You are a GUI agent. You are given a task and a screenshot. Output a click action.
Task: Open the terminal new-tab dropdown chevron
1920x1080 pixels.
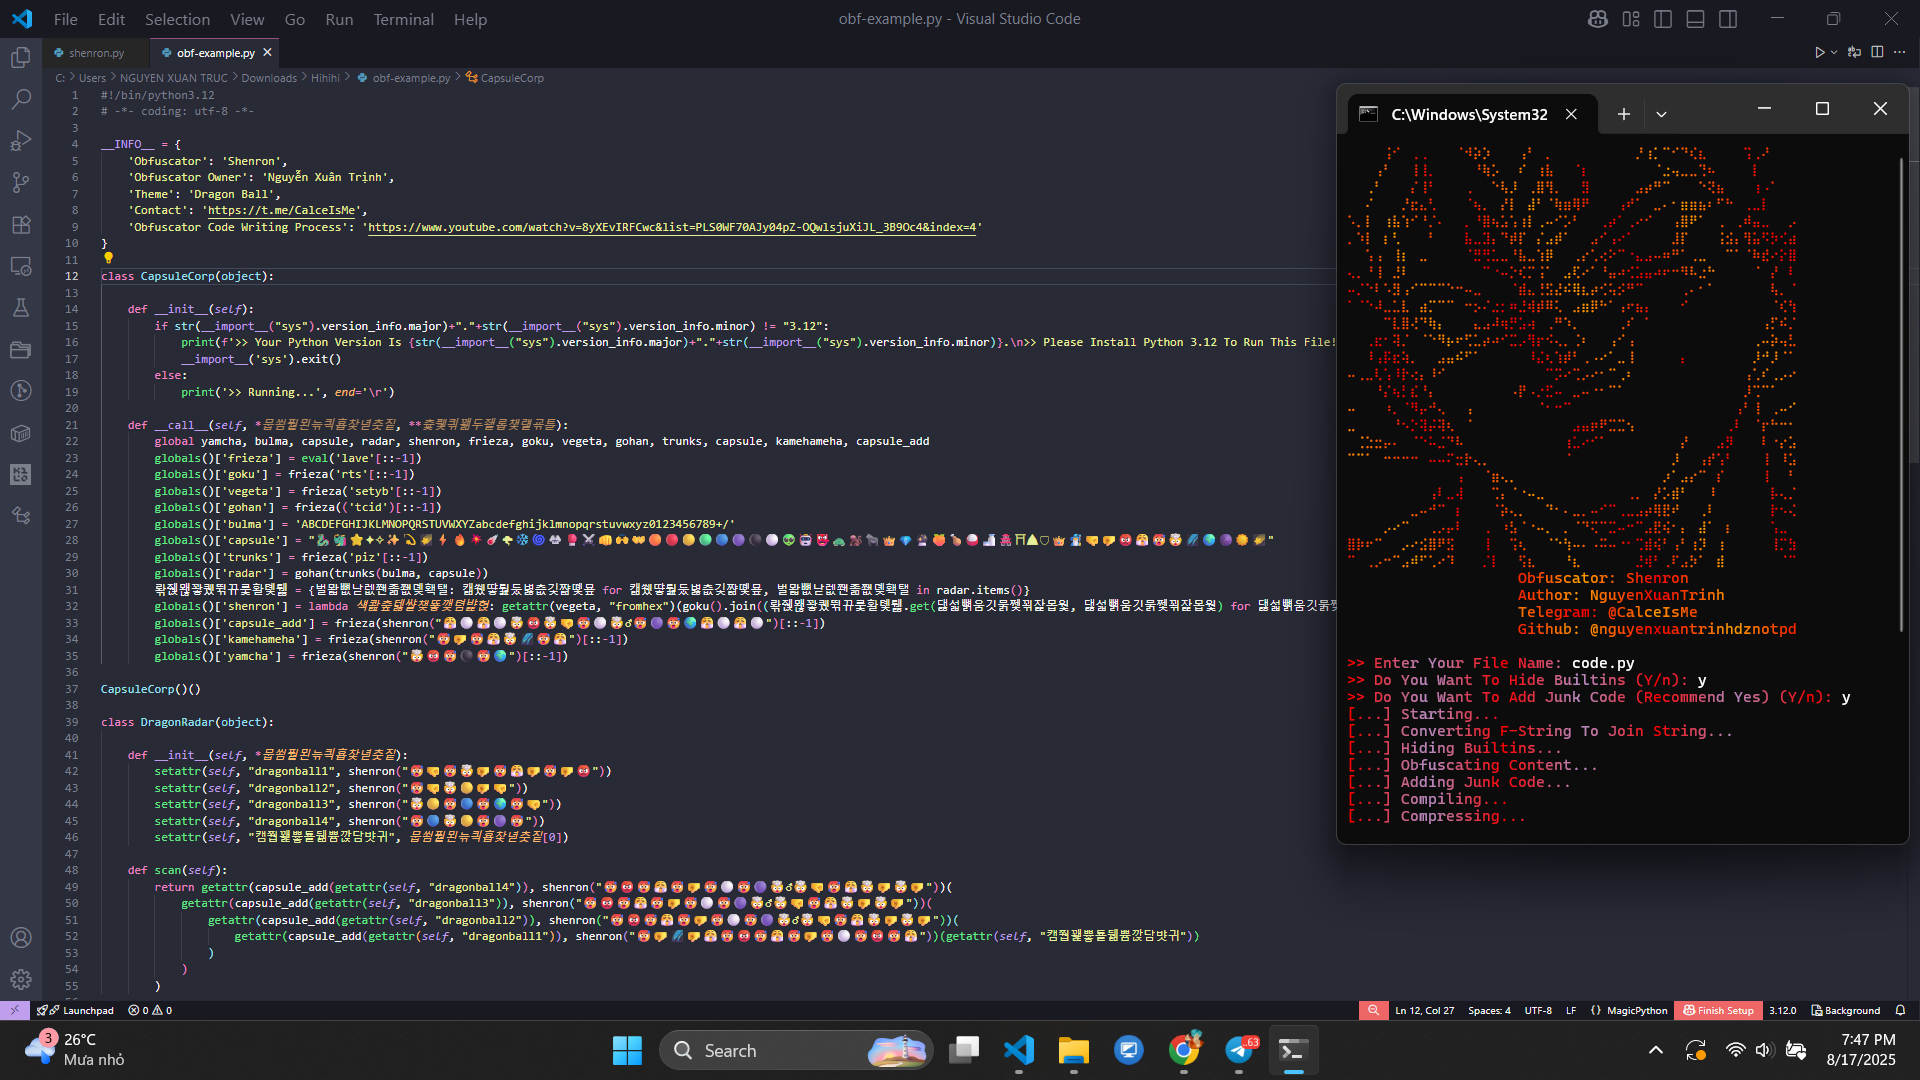coord(1661,114)
